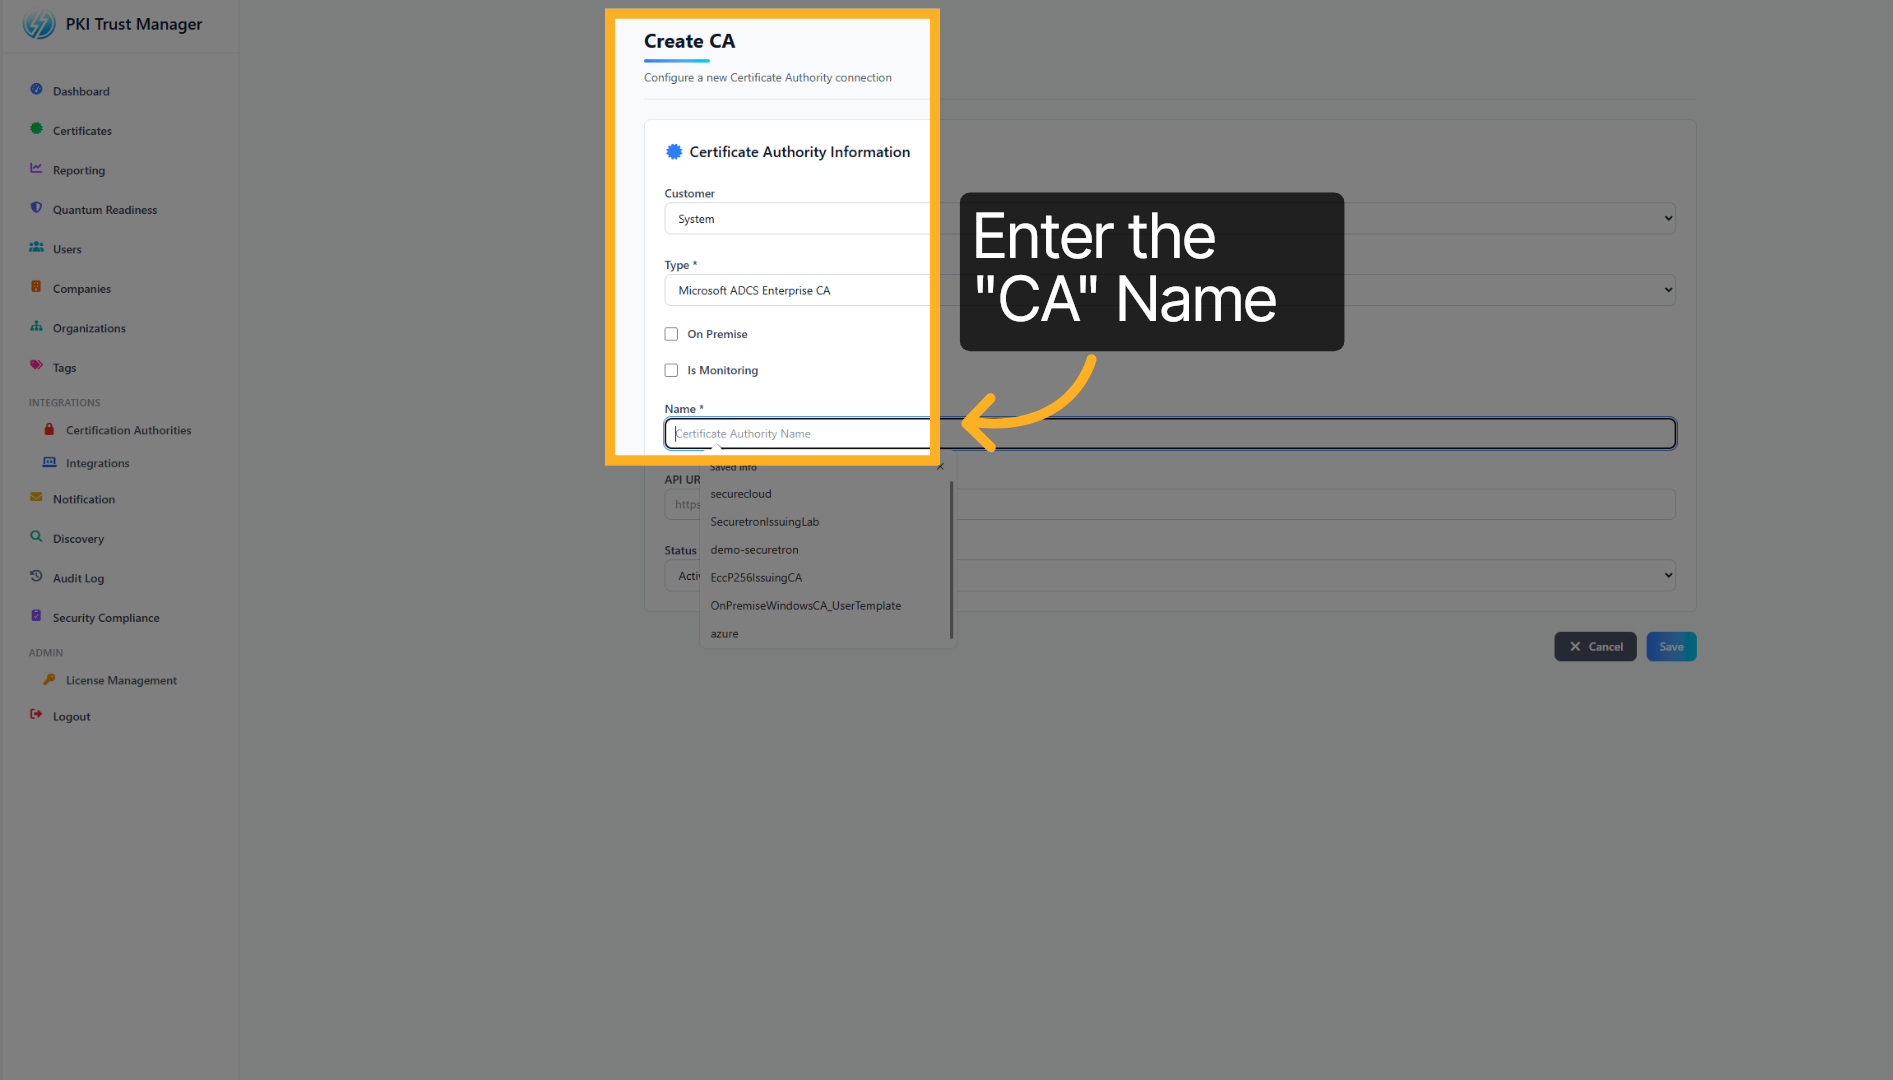
Task: Click the Reporting chart icon
Action: point(36,169)
